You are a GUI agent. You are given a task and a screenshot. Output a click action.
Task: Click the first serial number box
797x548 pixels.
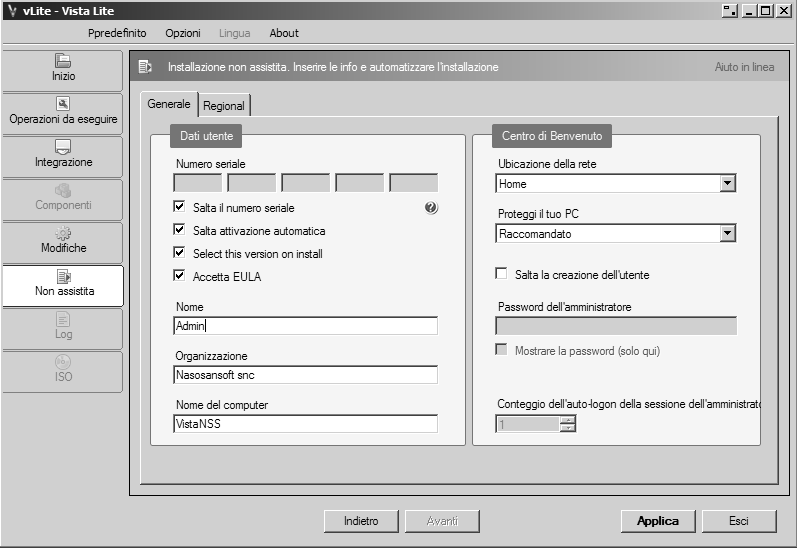pos(198,183)
